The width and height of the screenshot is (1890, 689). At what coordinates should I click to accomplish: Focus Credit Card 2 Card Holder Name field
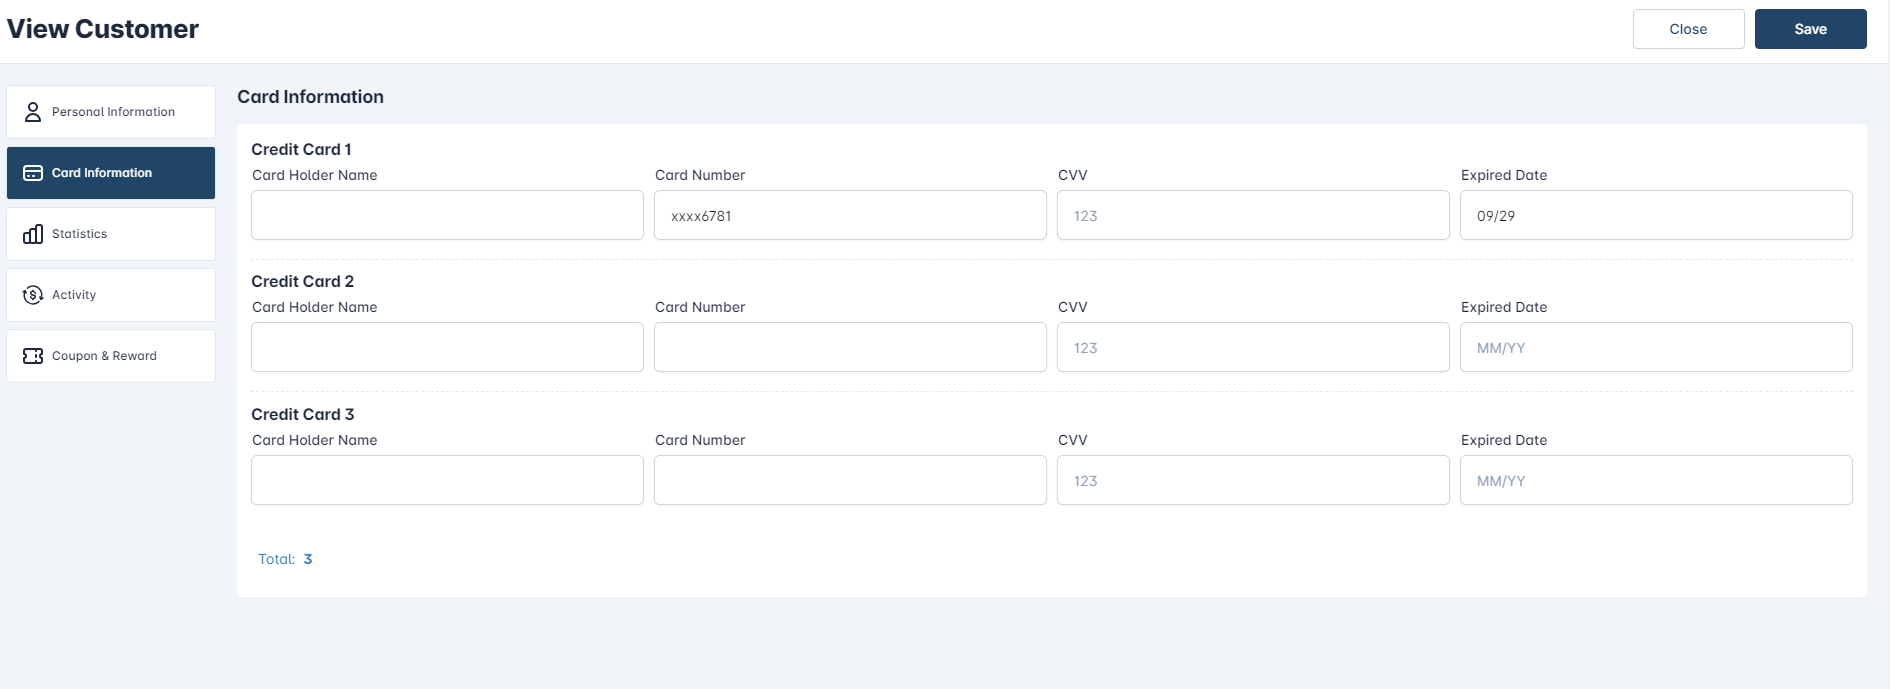(447, 347)
